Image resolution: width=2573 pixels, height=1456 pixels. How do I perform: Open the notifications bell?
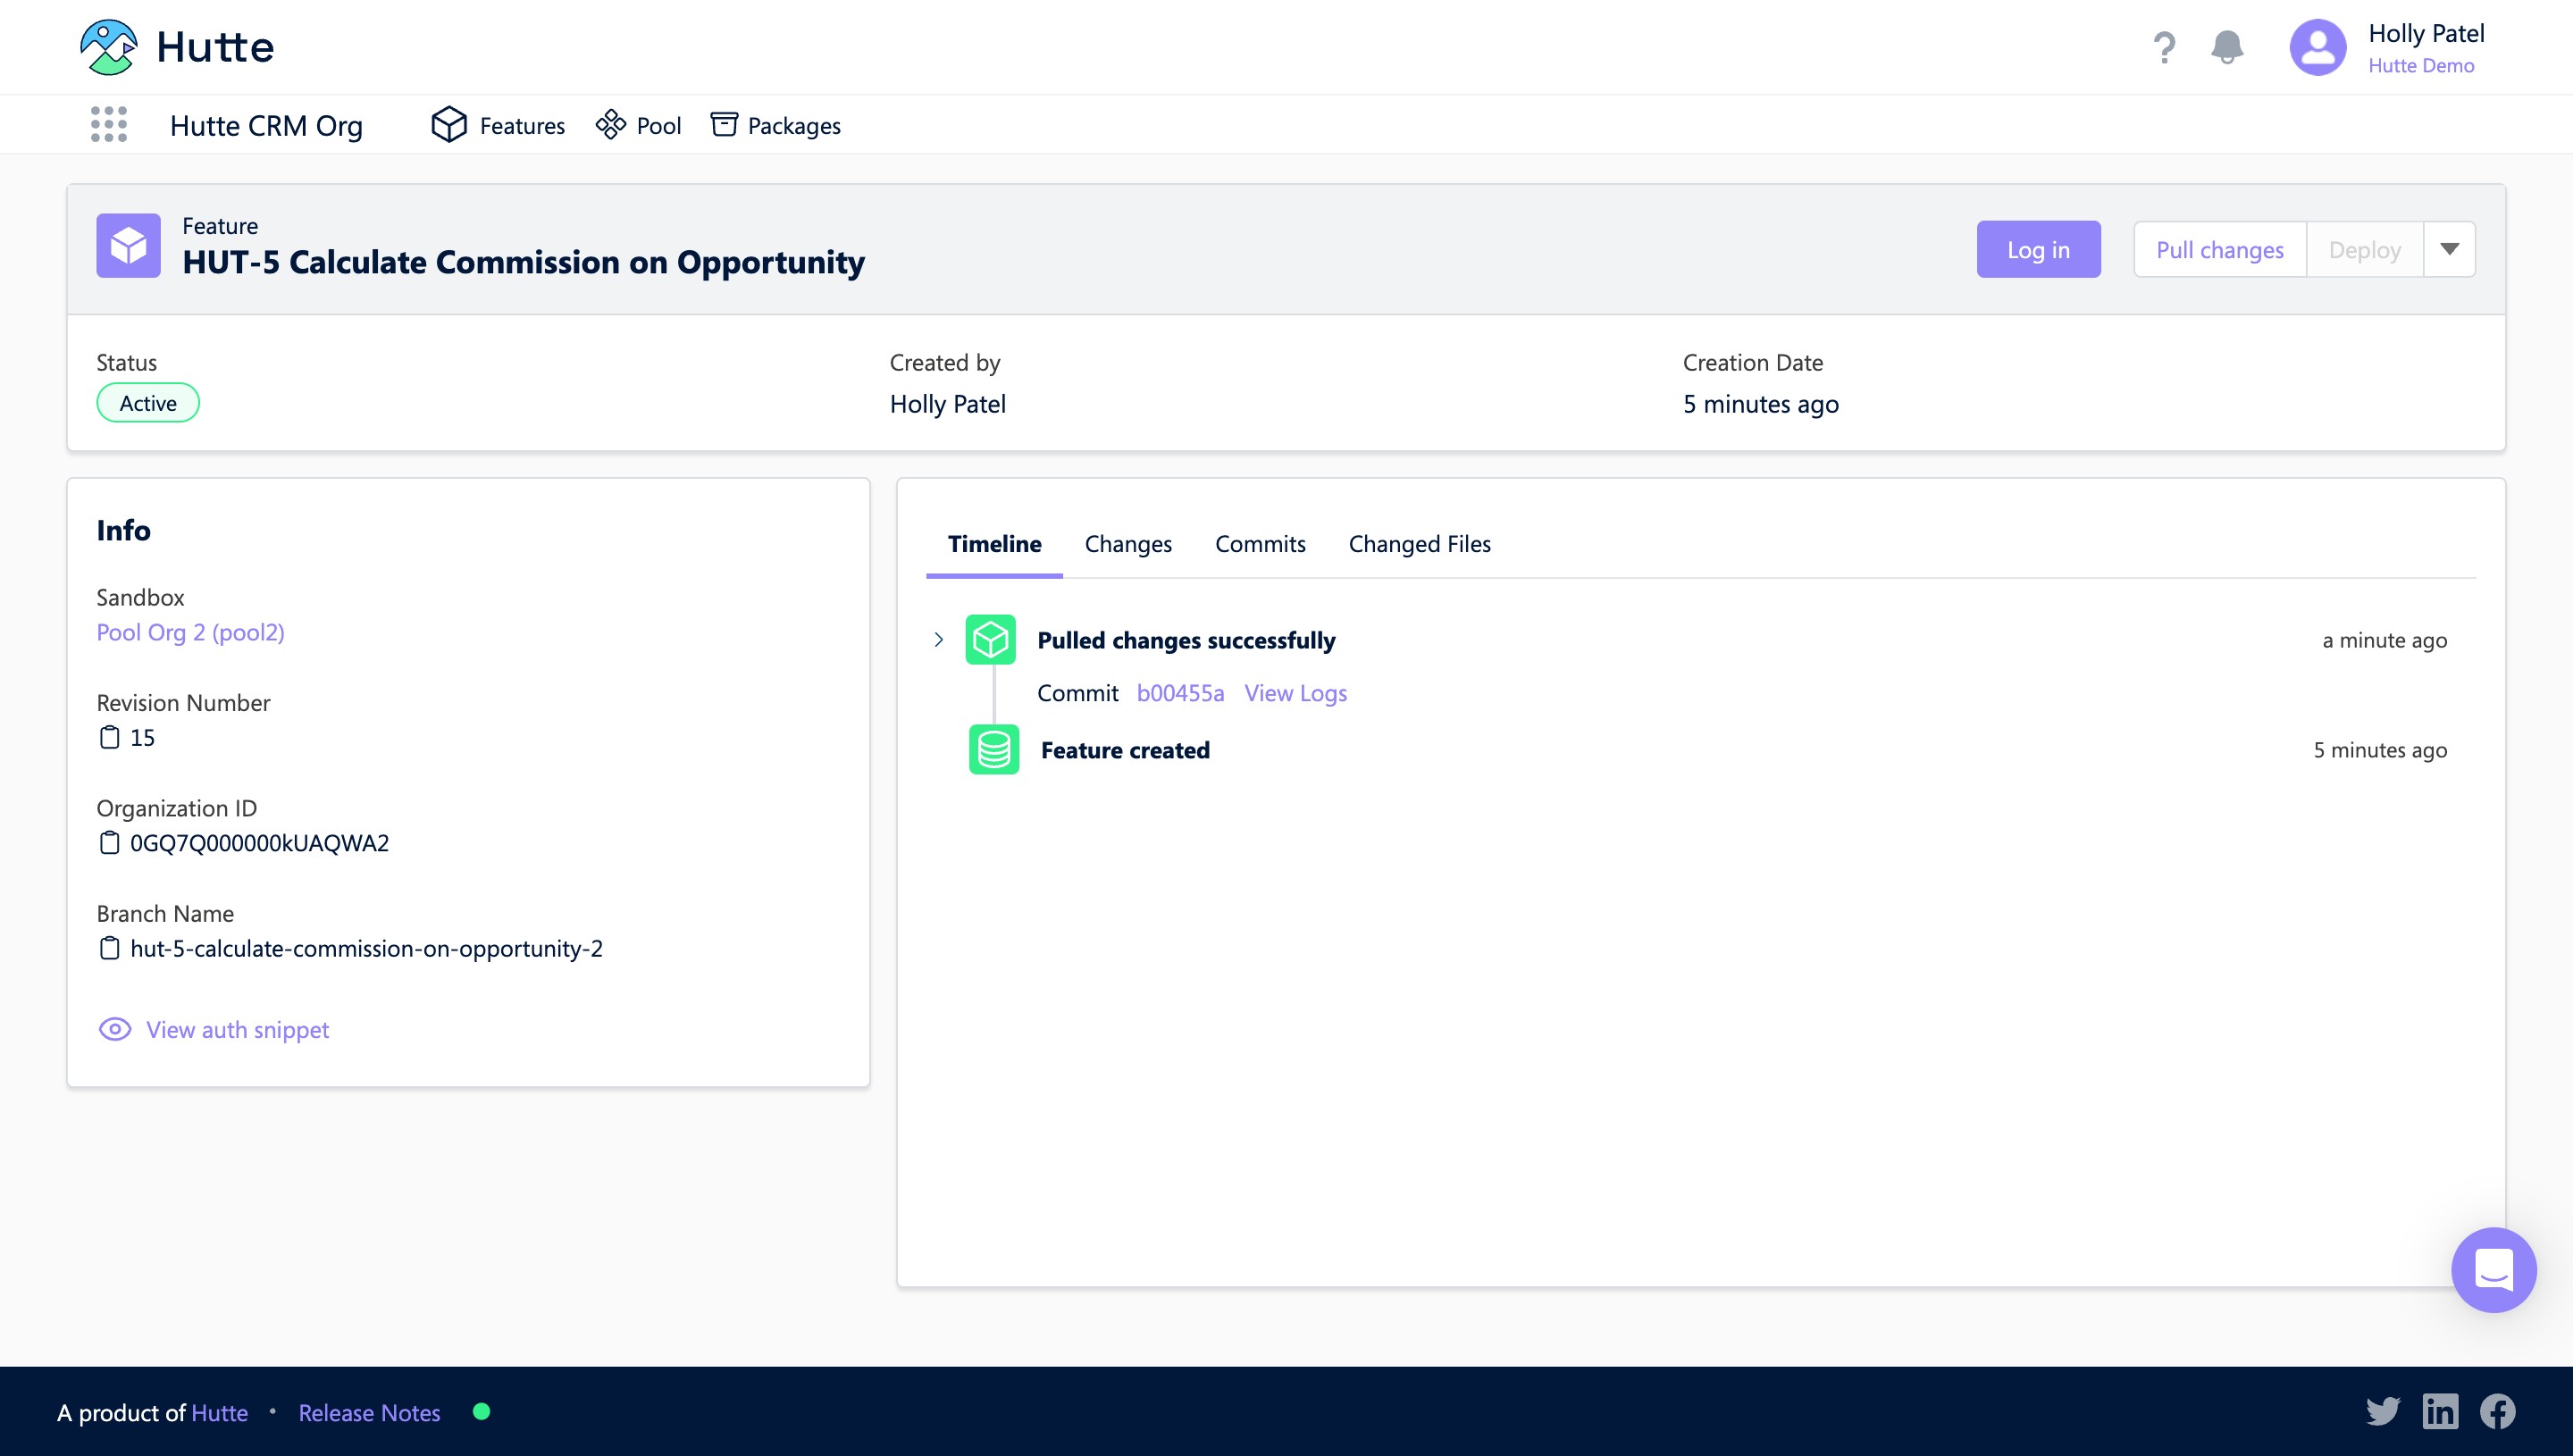[x=2227, y=47]
